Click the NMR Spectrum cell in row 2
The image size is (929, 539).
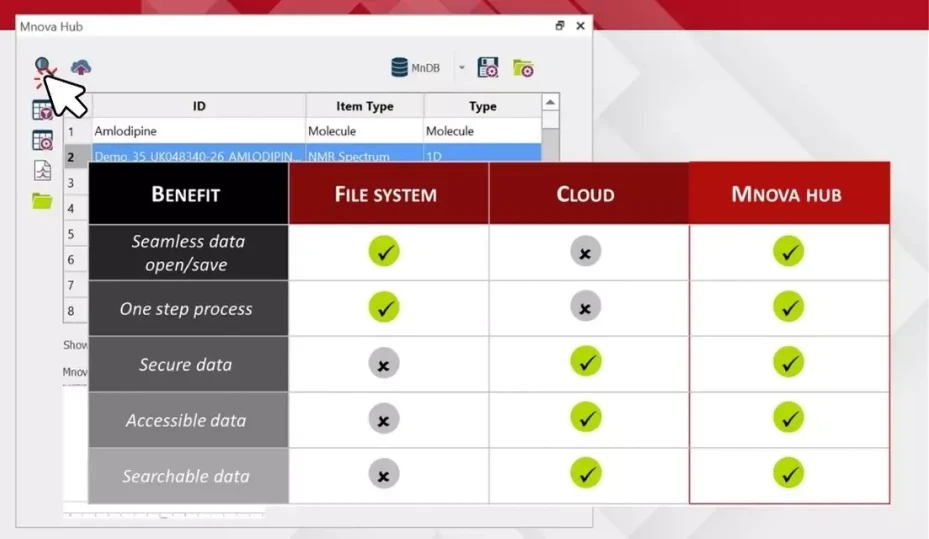coord(364,154)
